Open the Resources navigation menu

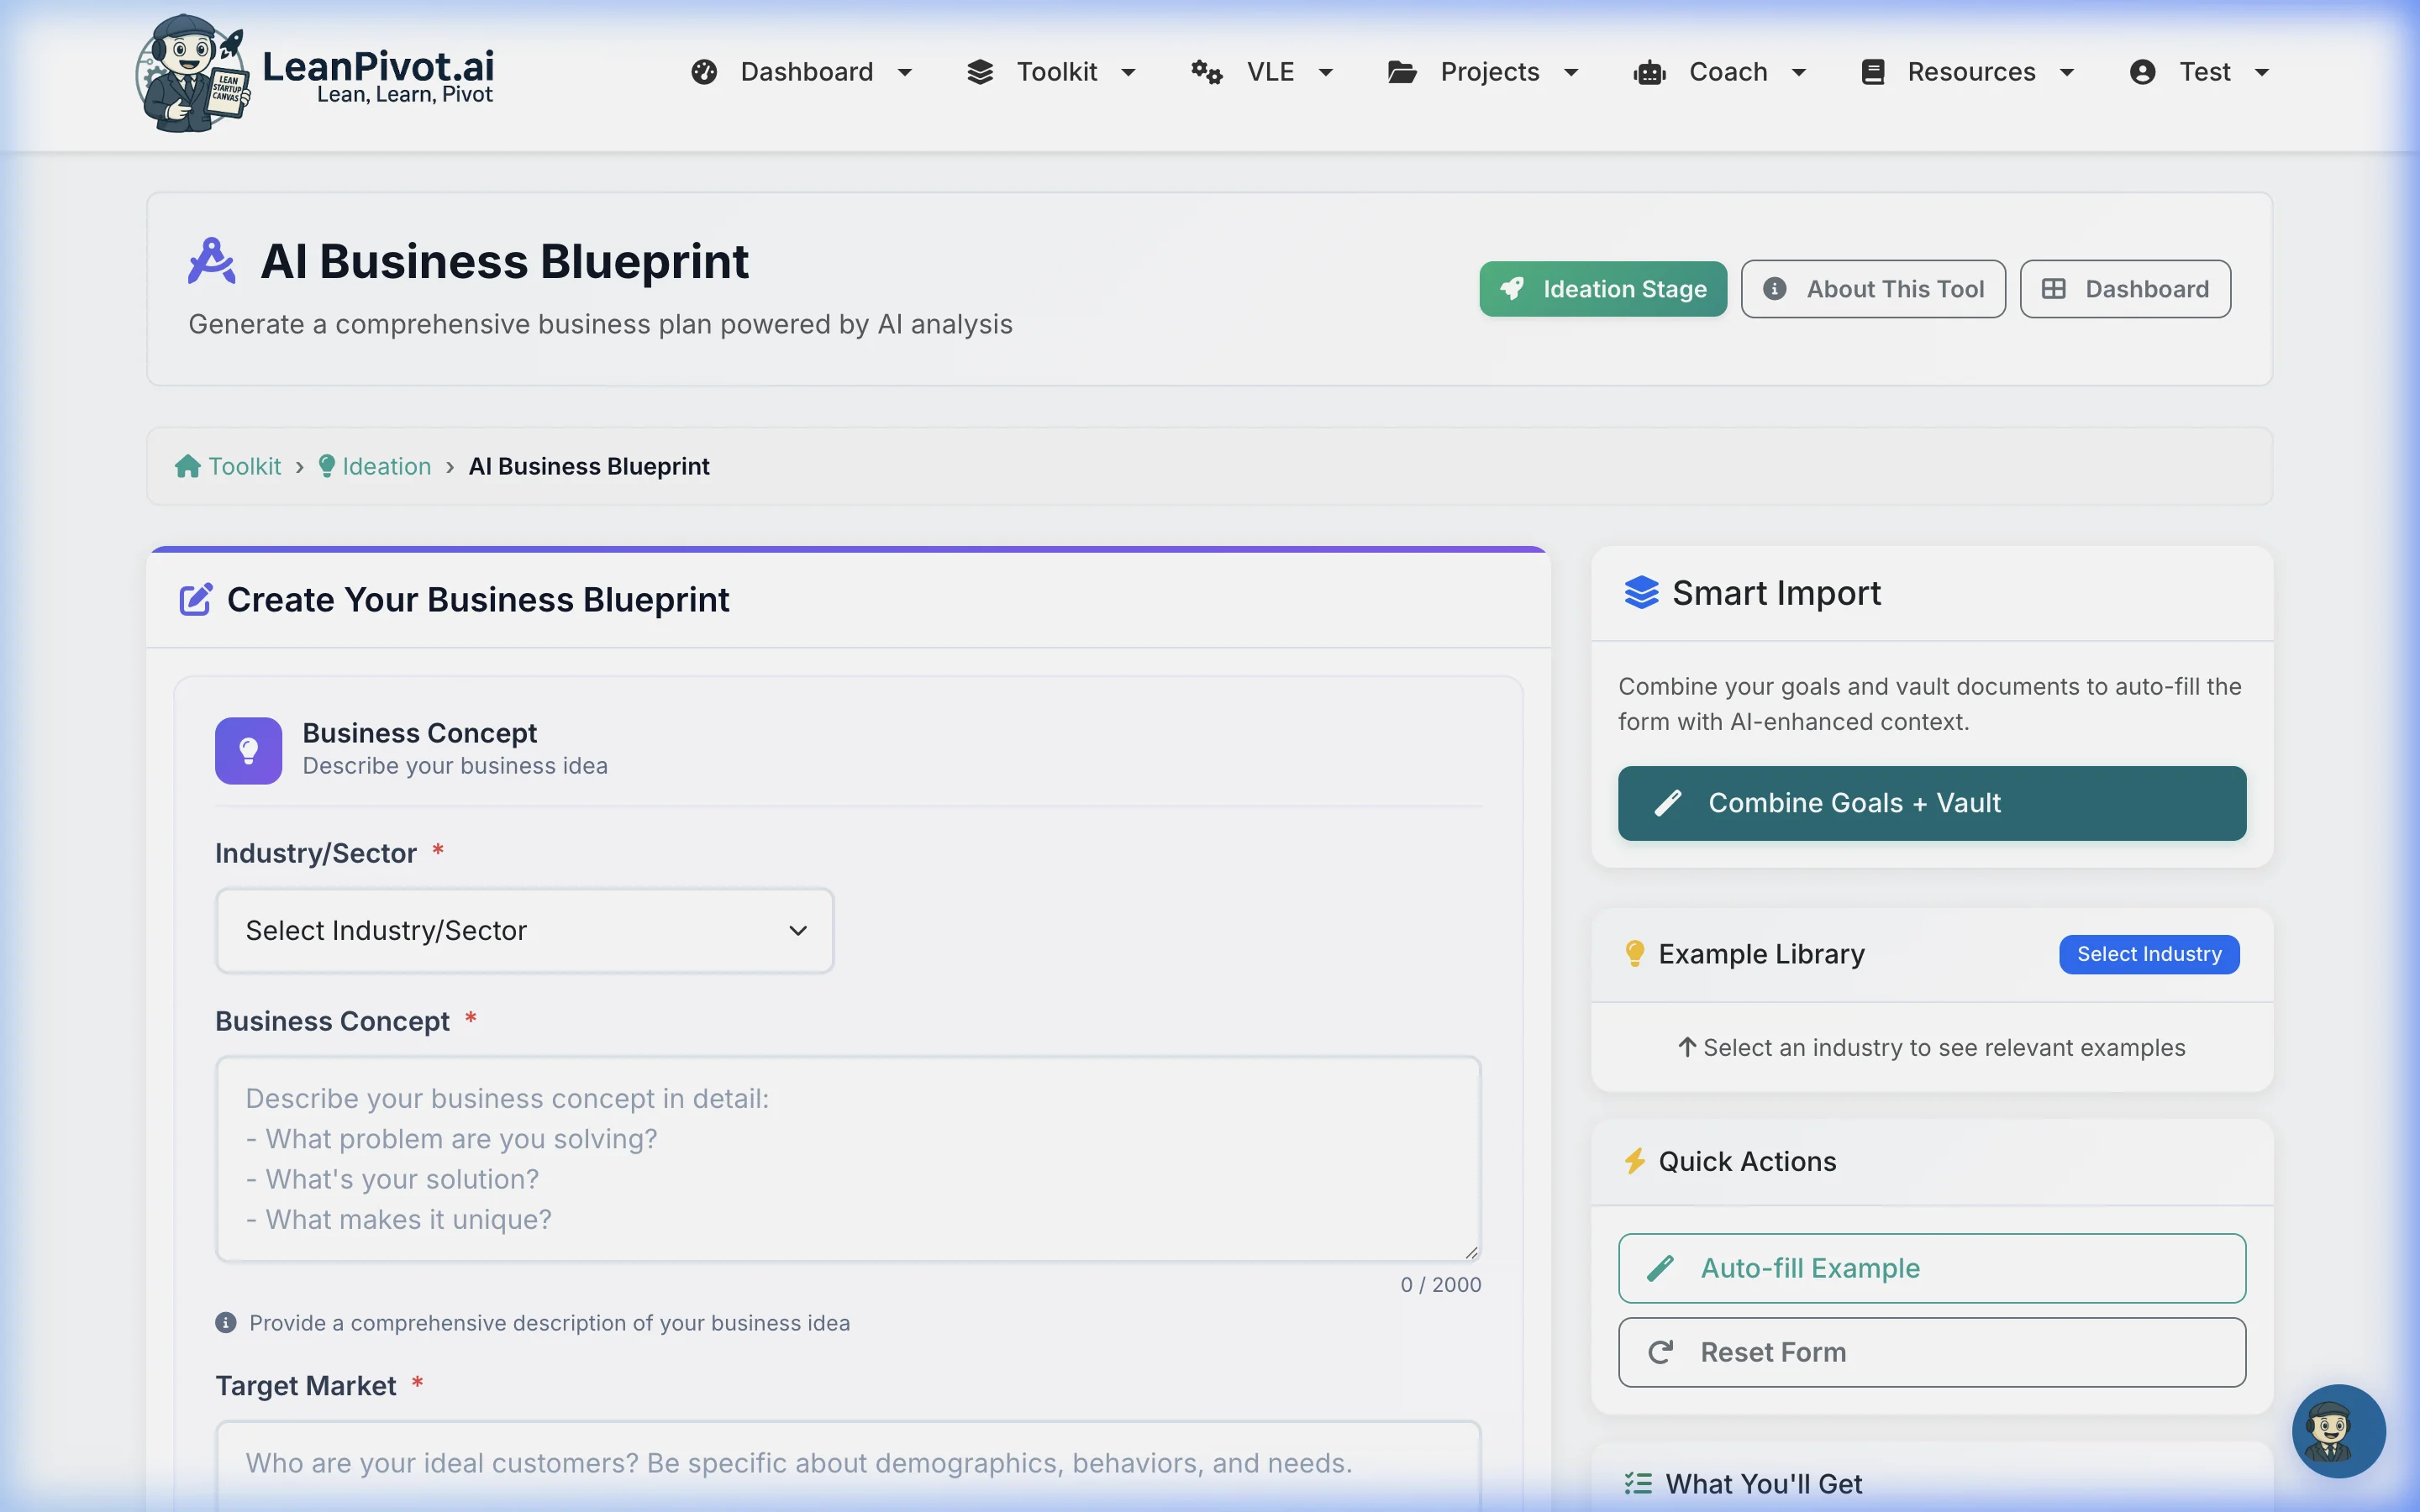[x=1967, y=72]
